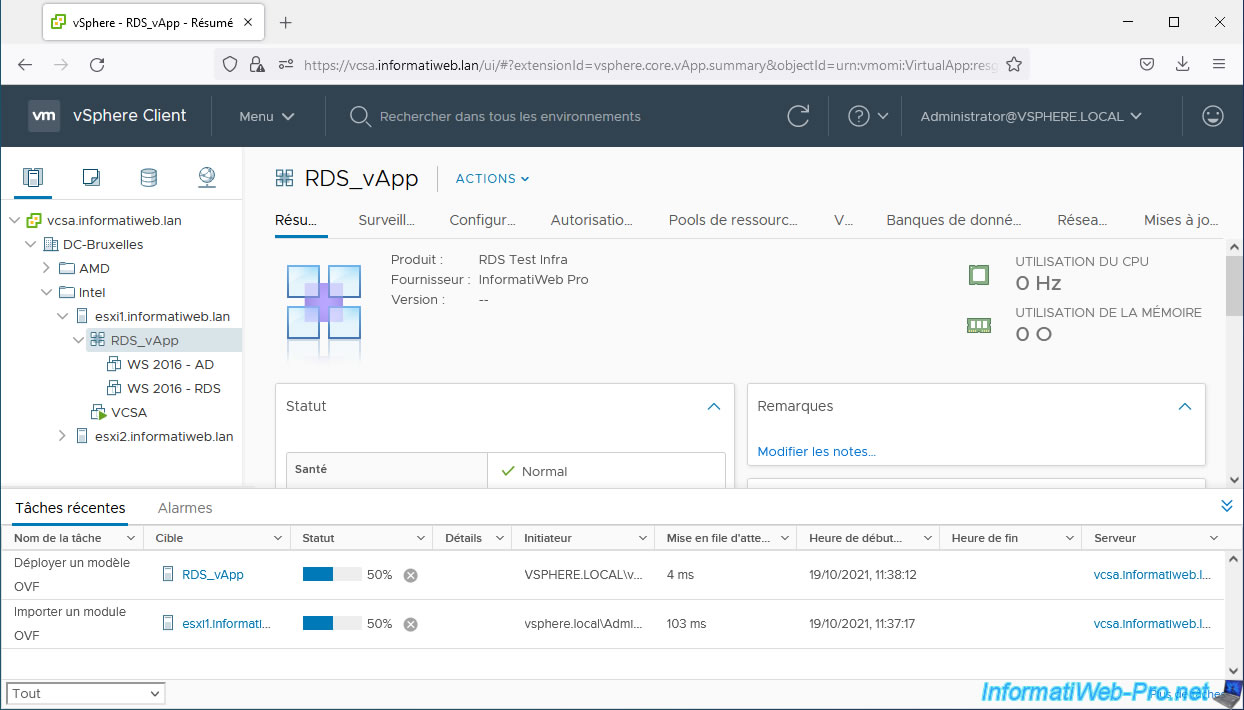Open the browser Pocket save icon
Screen dimensions: 1244x710
click(x=1147, y=64)
